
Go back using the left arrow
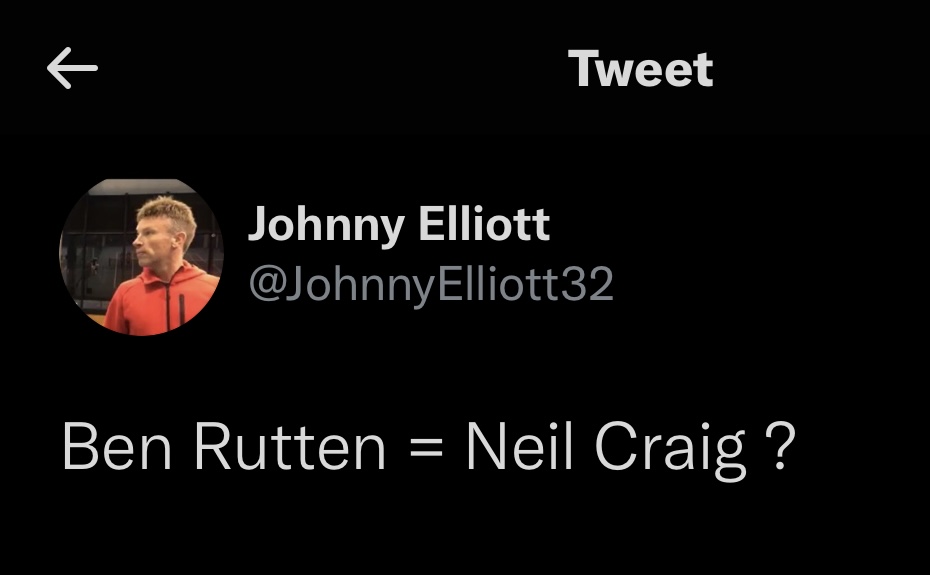(72, 68)
